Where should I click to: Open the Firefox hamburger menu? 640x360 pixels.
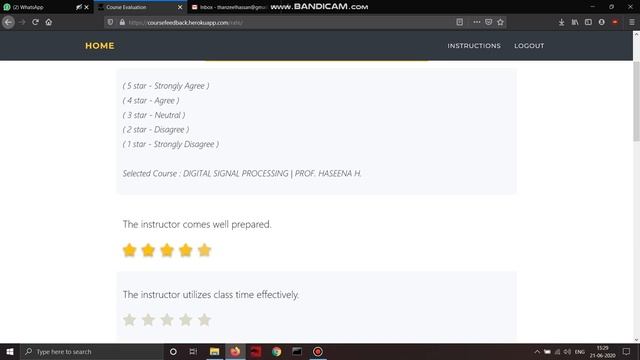[x=631, y=22]
